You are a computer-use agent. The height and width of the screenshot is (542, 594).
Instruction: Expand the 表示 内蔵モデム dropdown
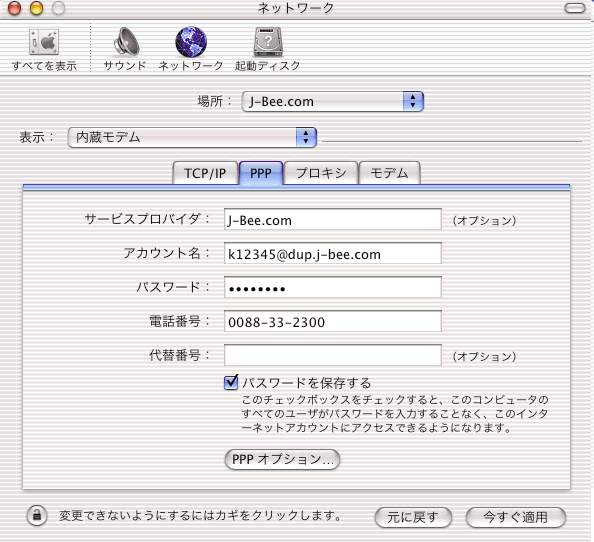(x=192, y=137)
